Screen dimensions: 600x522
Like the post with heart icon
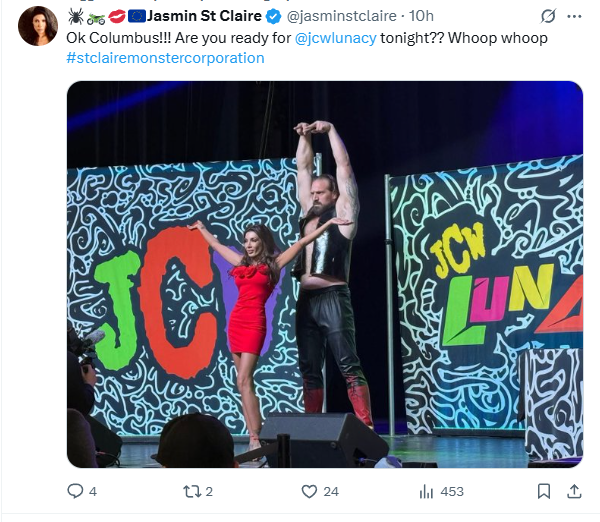tap(309, 491)
